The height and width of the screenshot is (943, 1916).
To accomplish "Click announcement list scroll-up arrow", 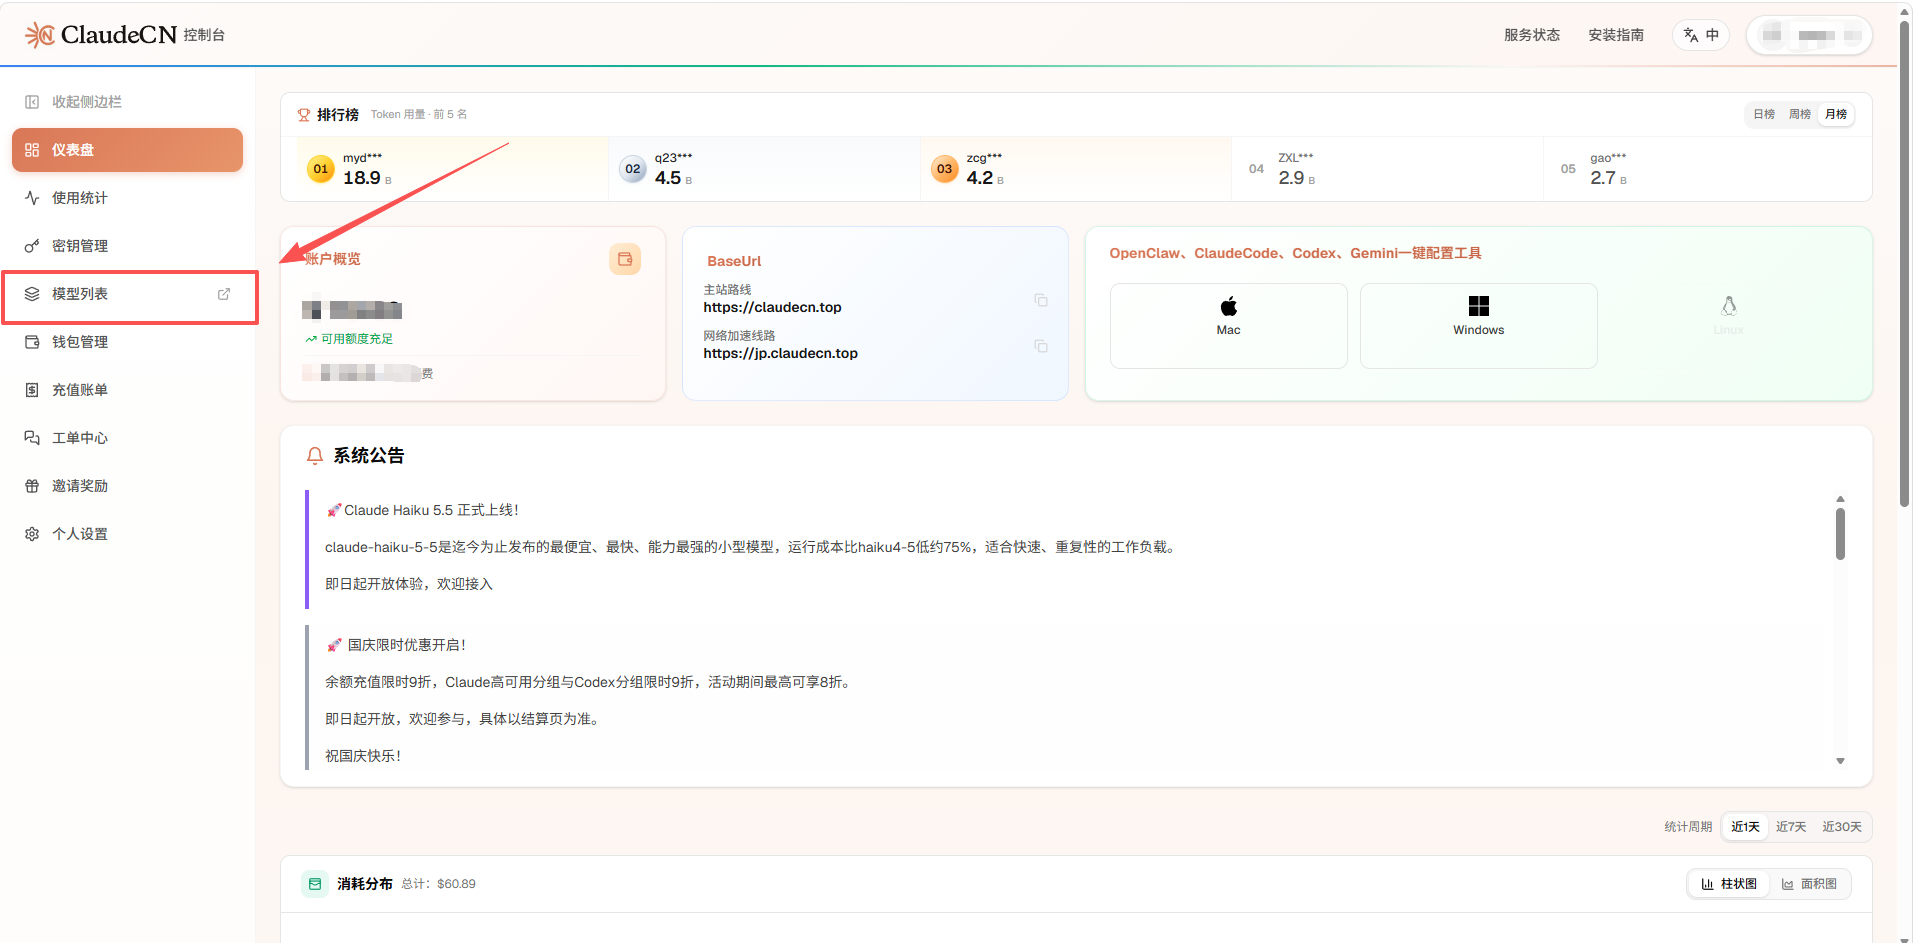I will point(1840,499).
